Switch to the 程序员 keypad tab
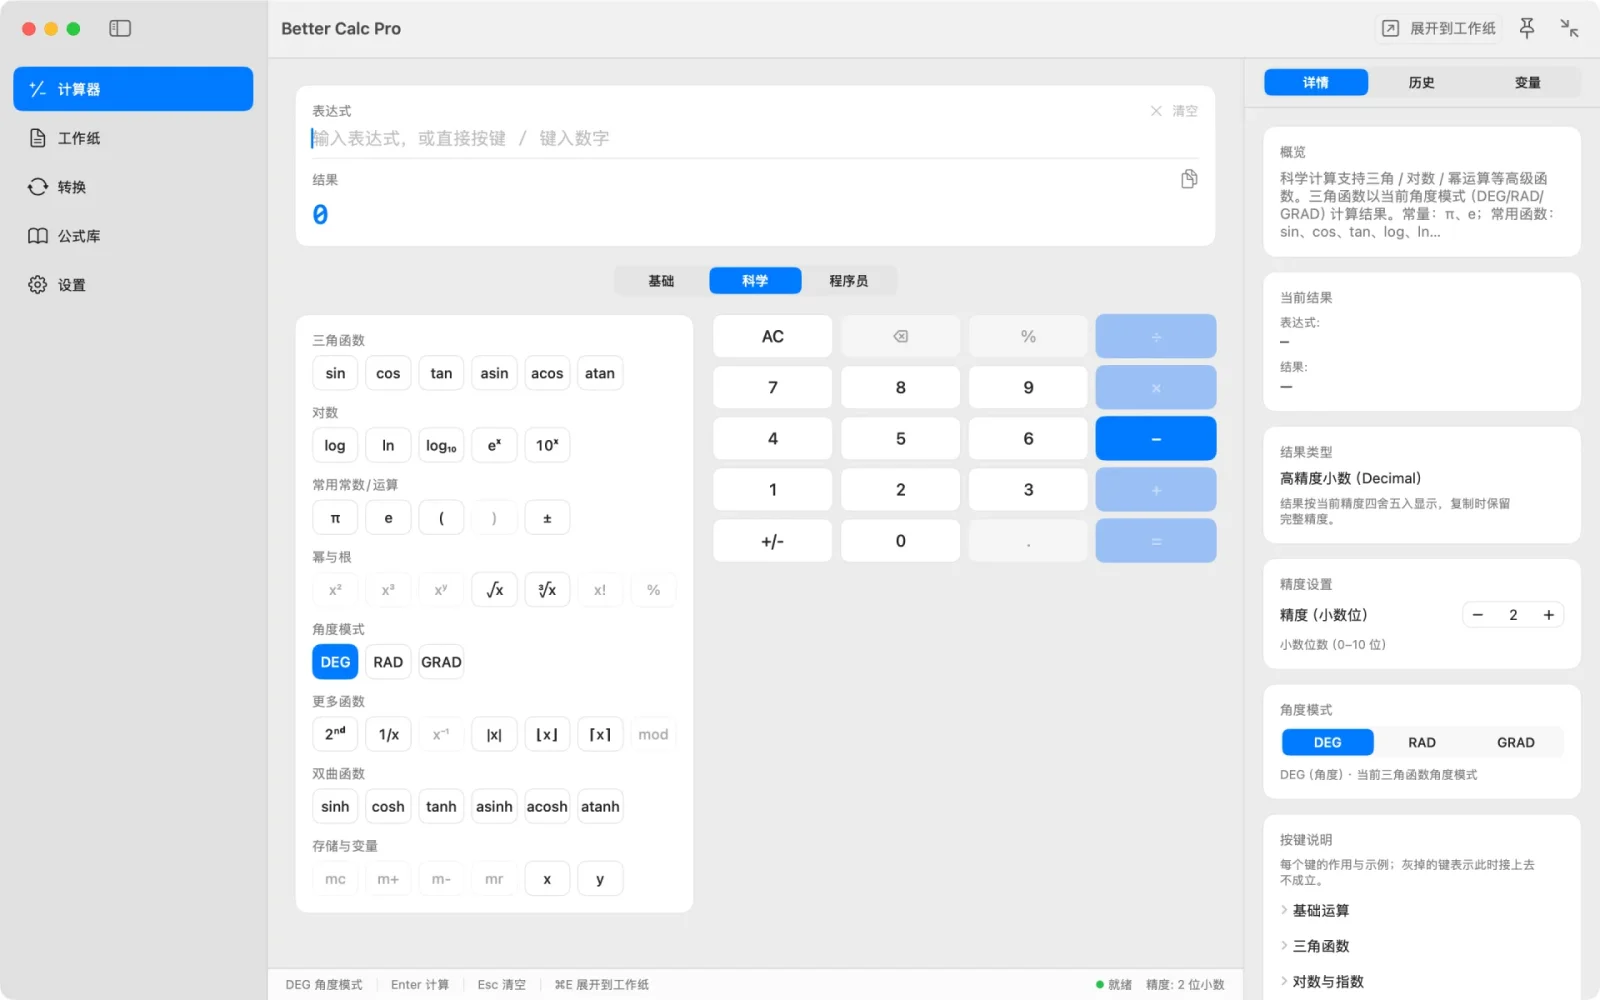This screenshot has width=1600, height=1000. click(x=849, y=281)
